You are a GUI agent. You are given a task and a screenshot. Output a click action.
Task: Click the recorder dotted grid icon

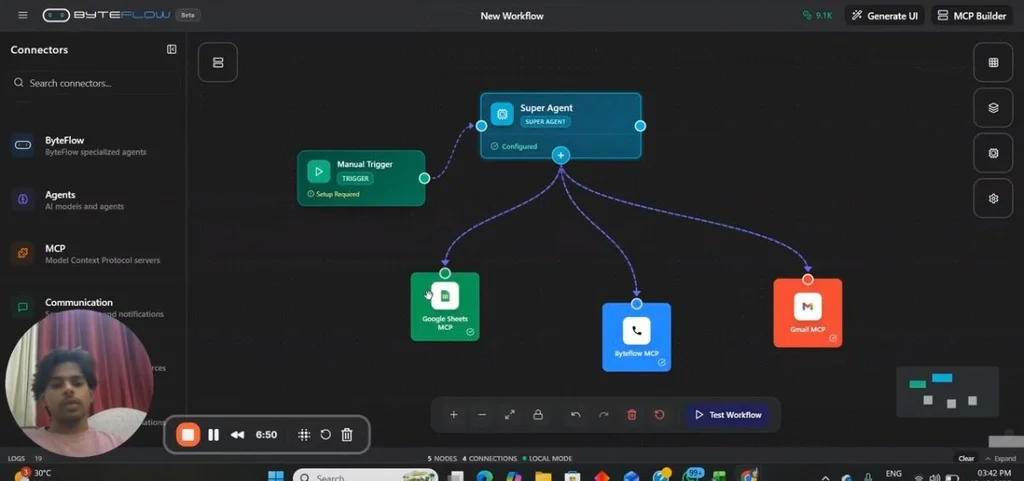coord(304,435)
